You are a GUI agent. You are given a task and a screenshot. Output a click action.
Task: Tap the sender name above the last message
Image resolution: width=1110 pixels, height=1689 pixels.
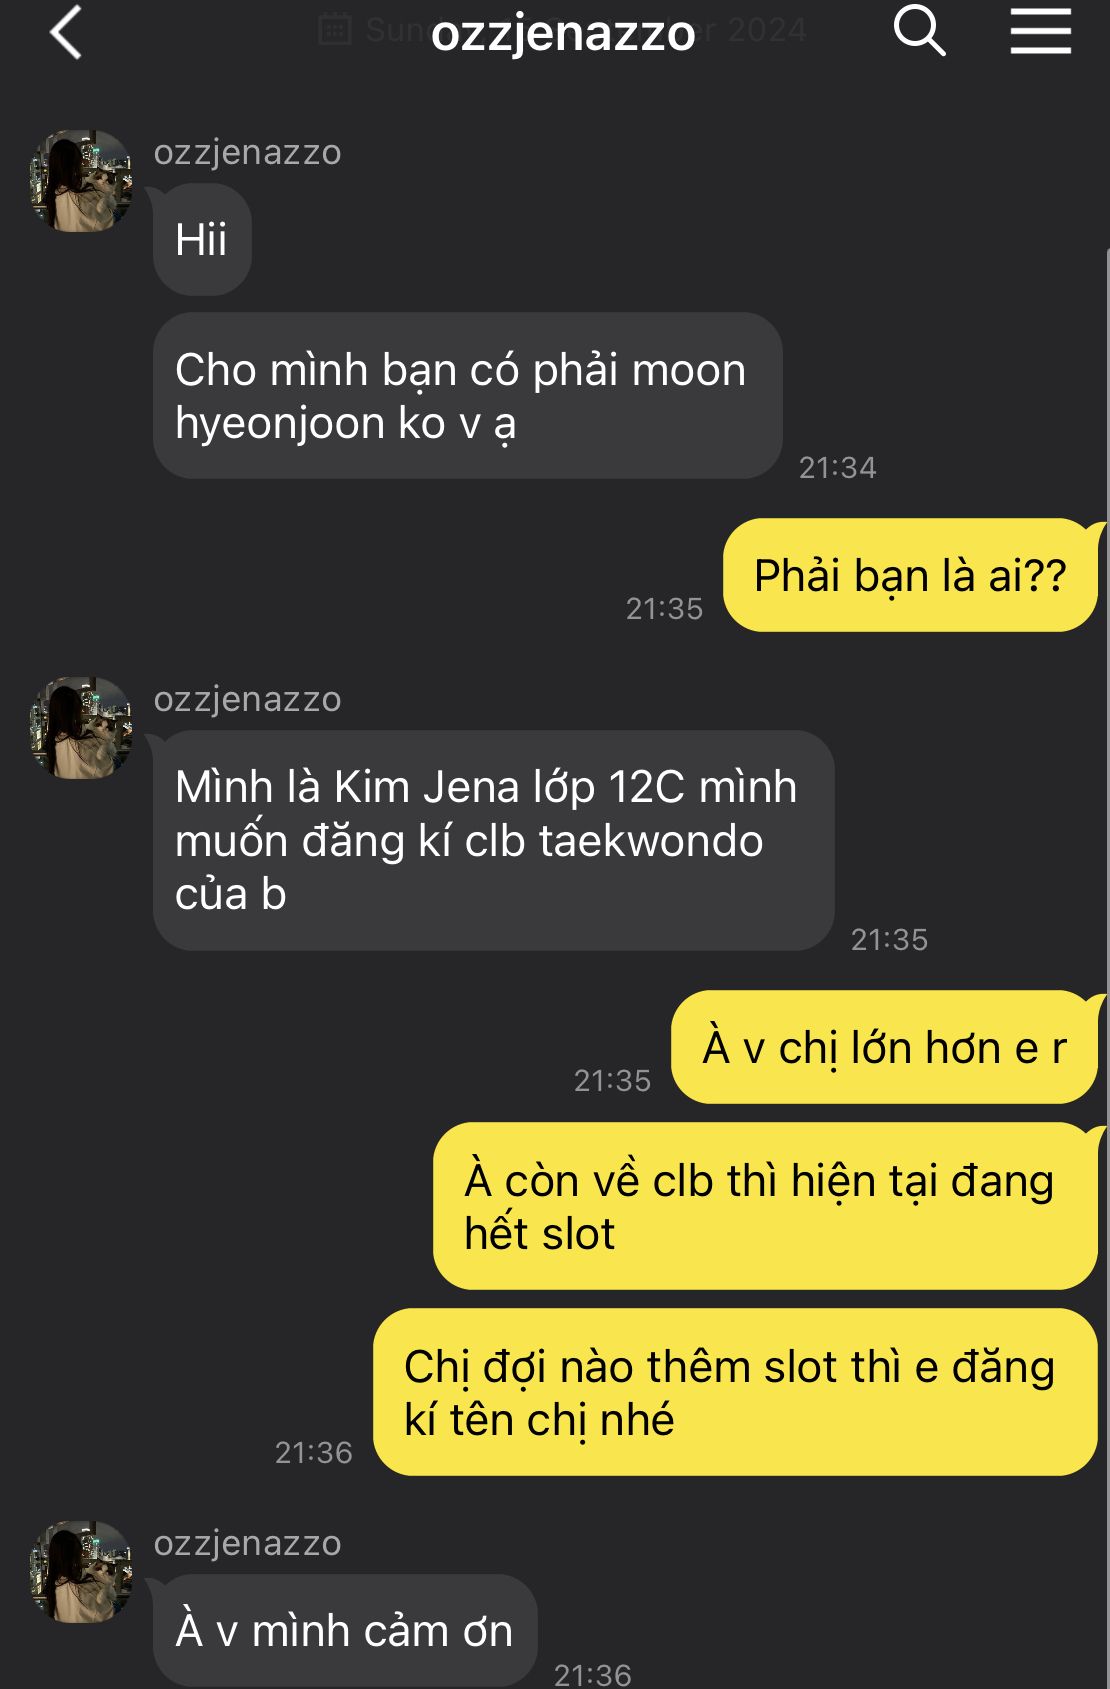247,1543
